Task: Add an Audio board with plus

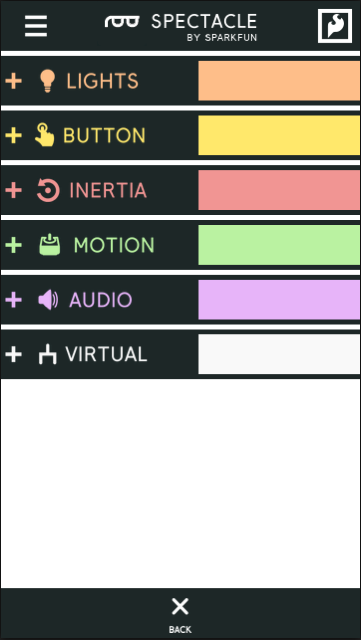Action: coord(13,300)
